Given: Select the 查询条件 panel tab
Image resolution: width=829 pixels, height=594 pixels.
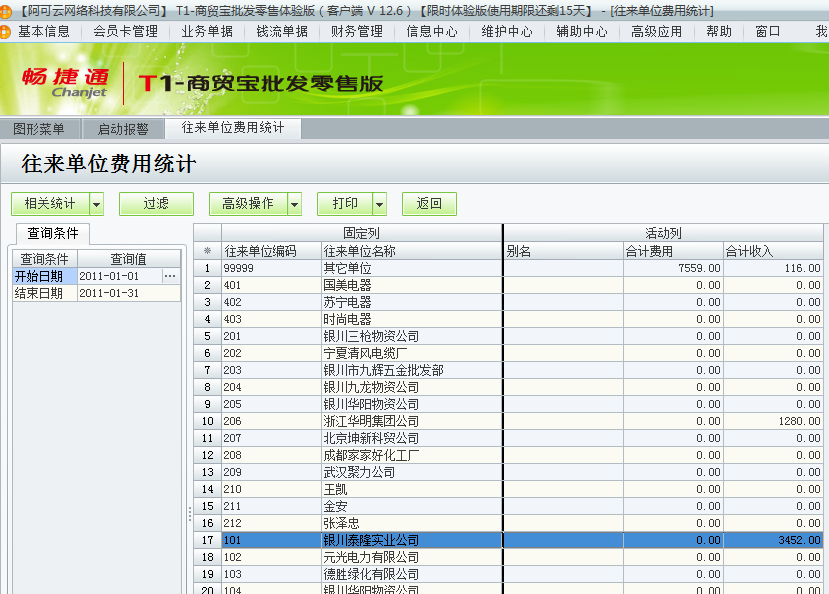Looking at the screenshot, I should point(53,233).
